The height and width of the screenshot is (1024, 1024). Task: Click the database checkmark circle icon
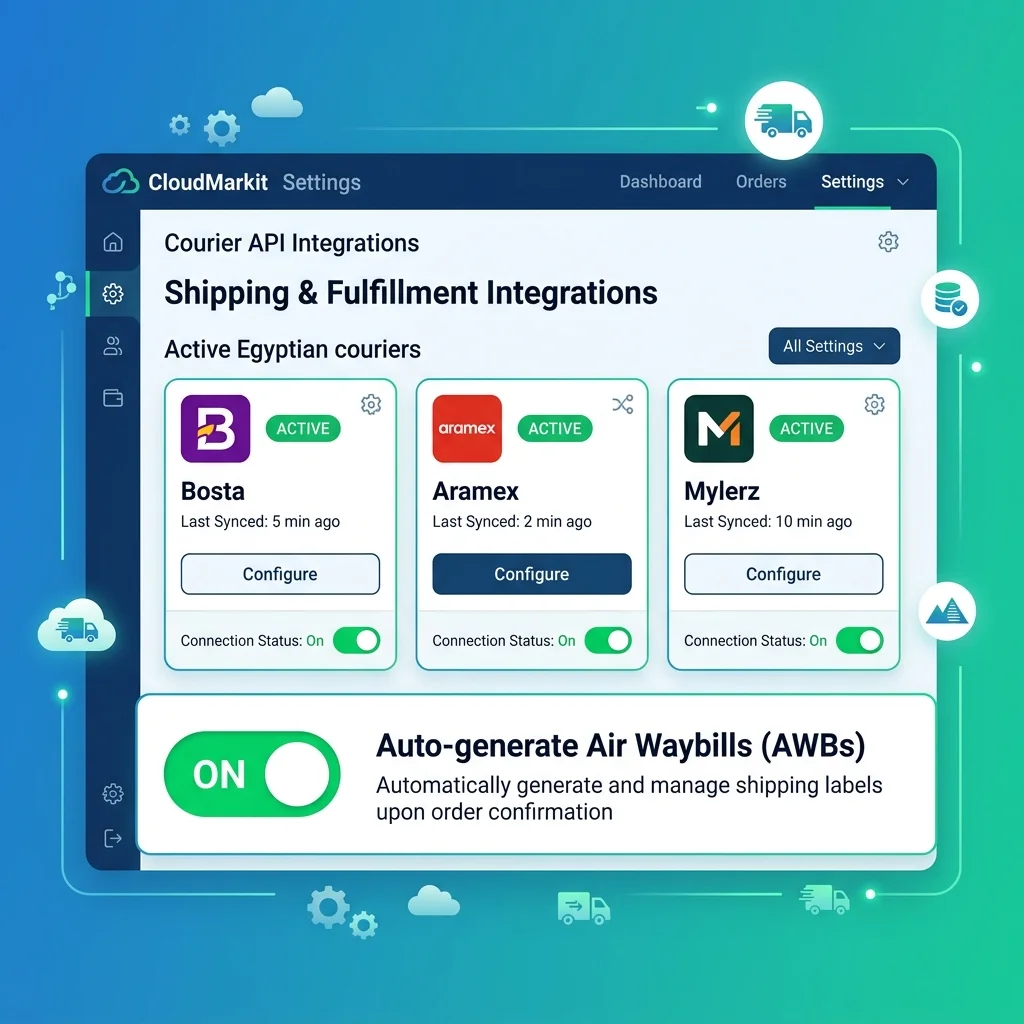(x=950, y=299)
